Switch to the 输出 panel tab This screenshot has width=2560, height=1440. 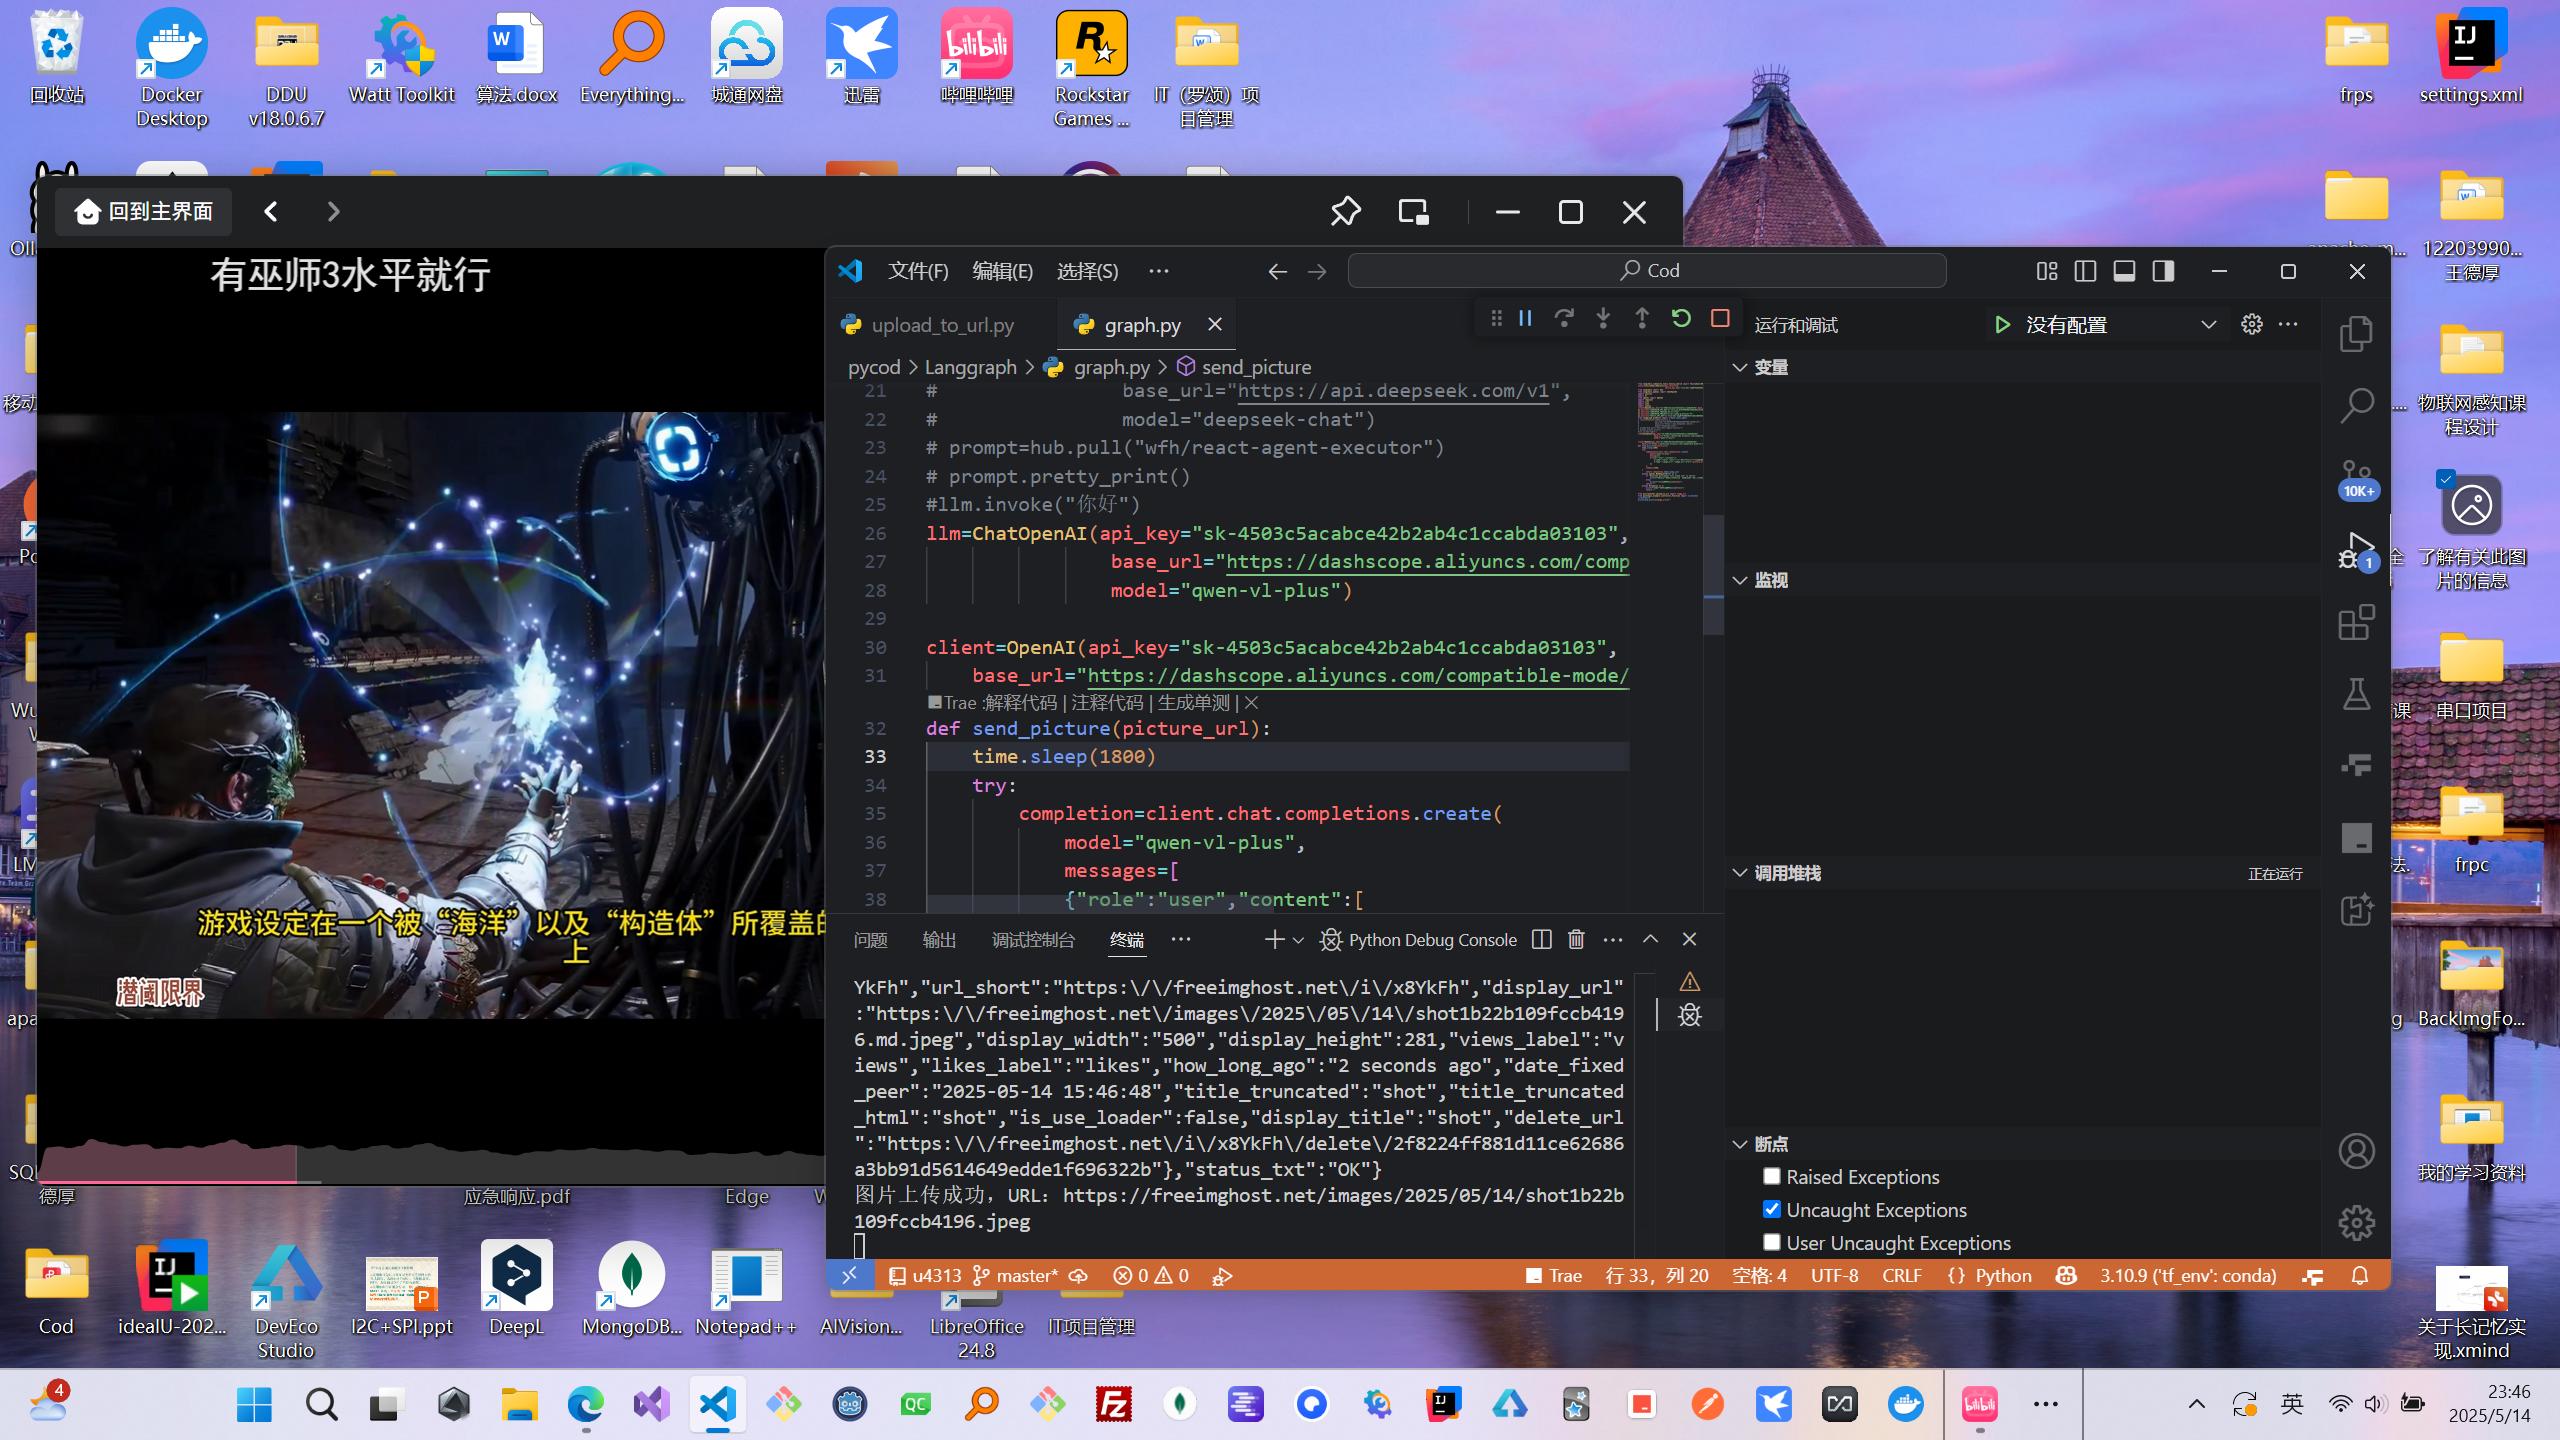coord(939,940)
